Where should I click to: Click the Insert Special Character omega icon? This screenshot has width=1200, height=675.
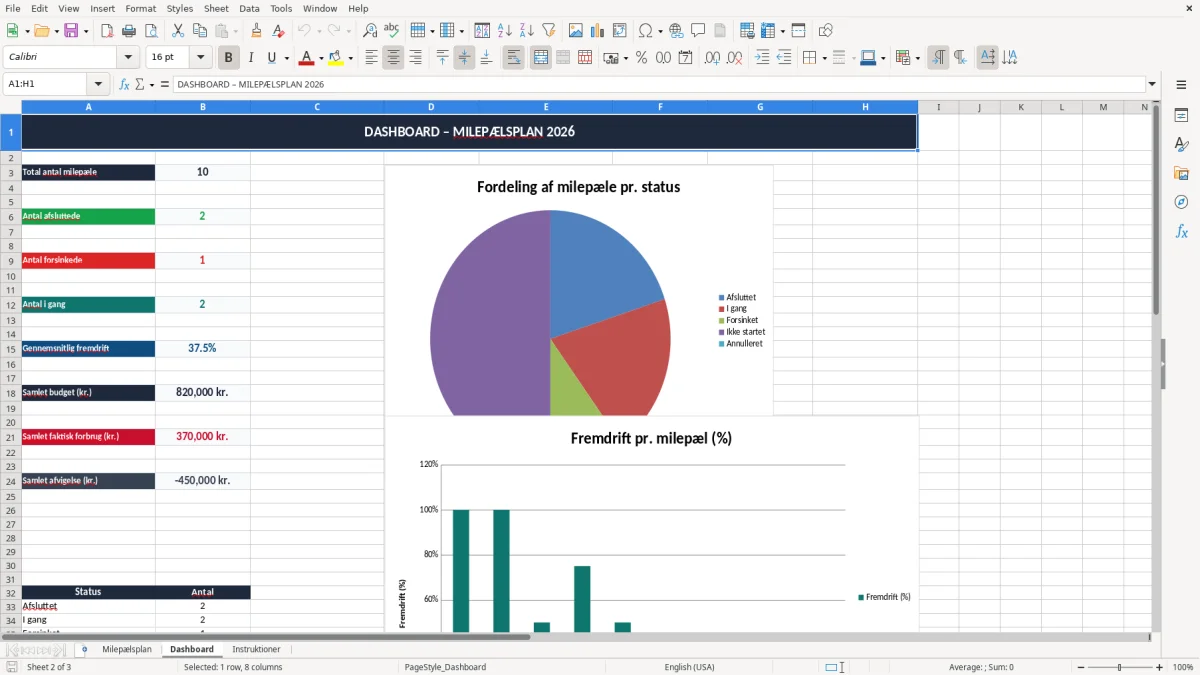(646, 31)
